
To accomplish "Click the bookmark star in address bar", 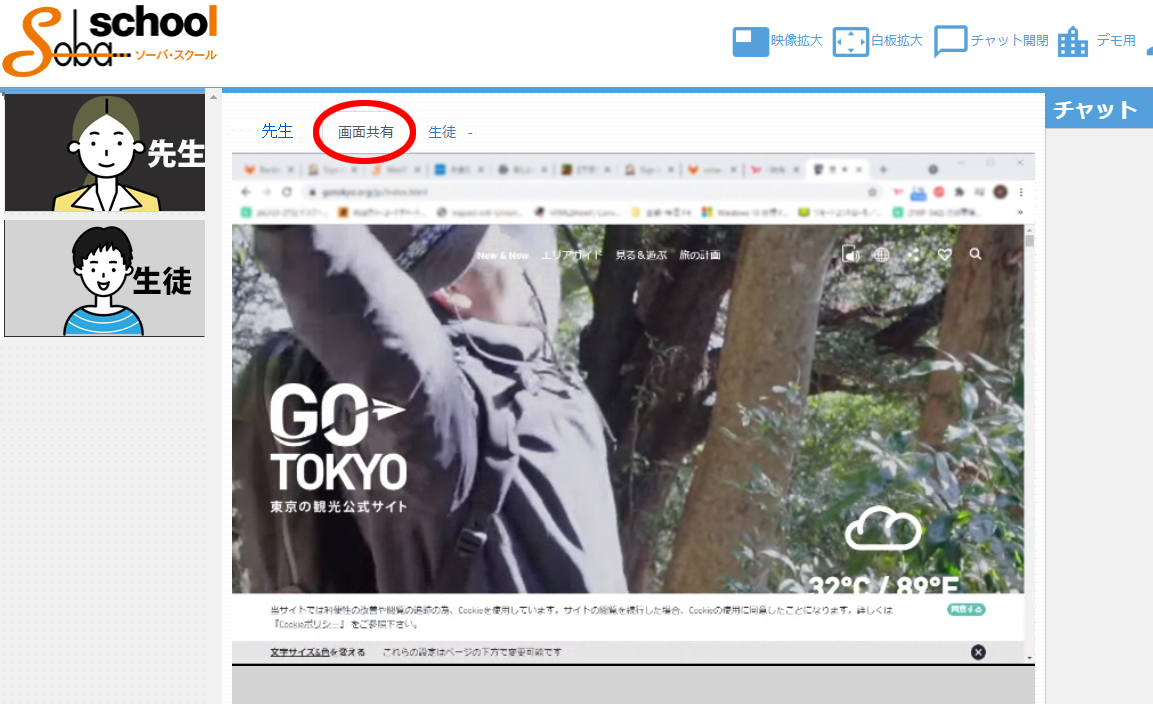I will pos(872,192).
